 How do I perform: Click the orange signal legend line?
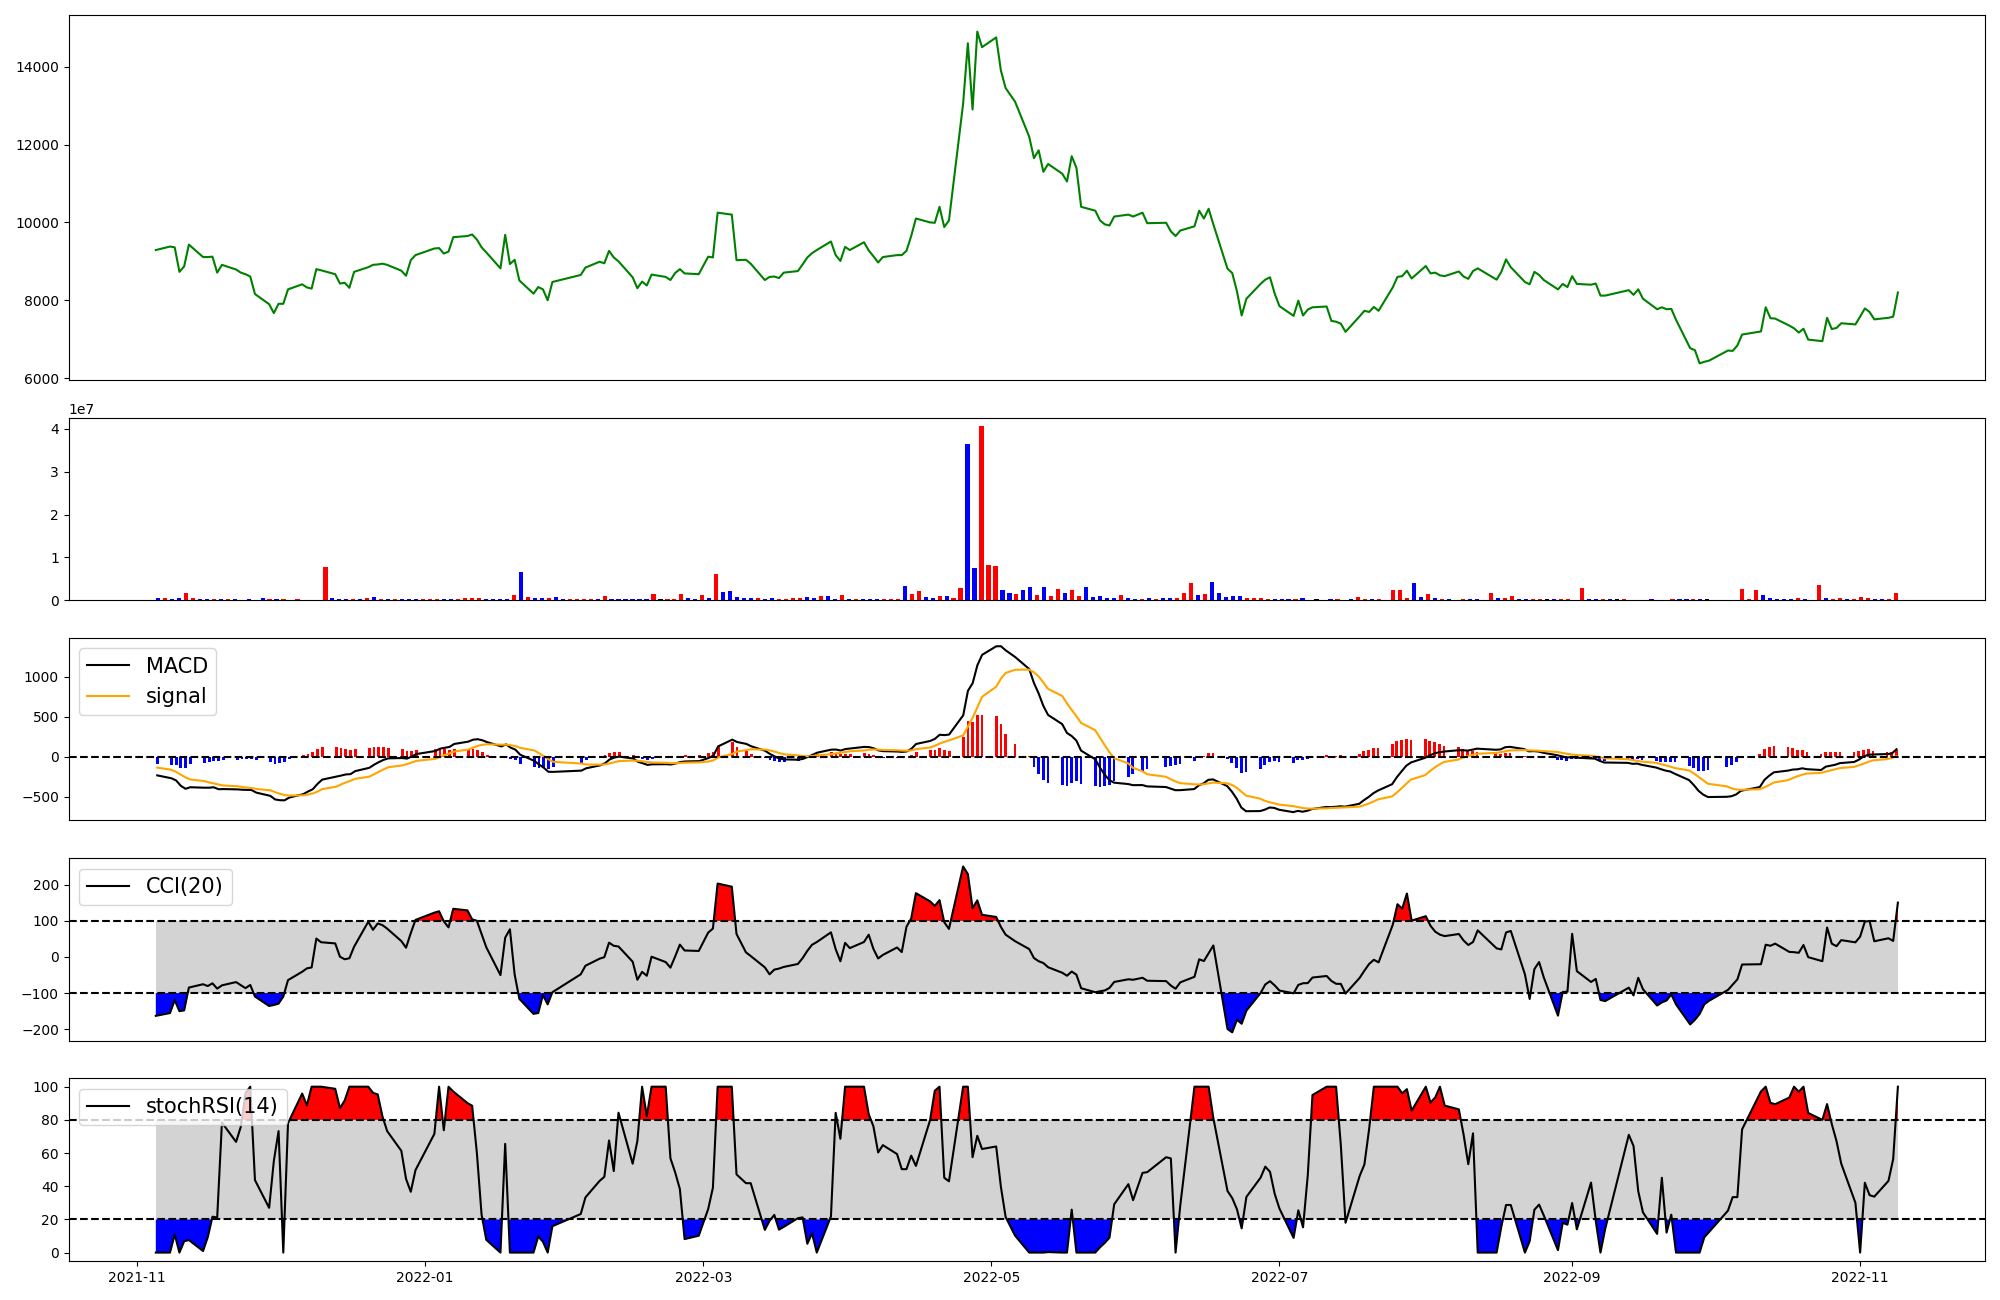[x=108, y=696]
